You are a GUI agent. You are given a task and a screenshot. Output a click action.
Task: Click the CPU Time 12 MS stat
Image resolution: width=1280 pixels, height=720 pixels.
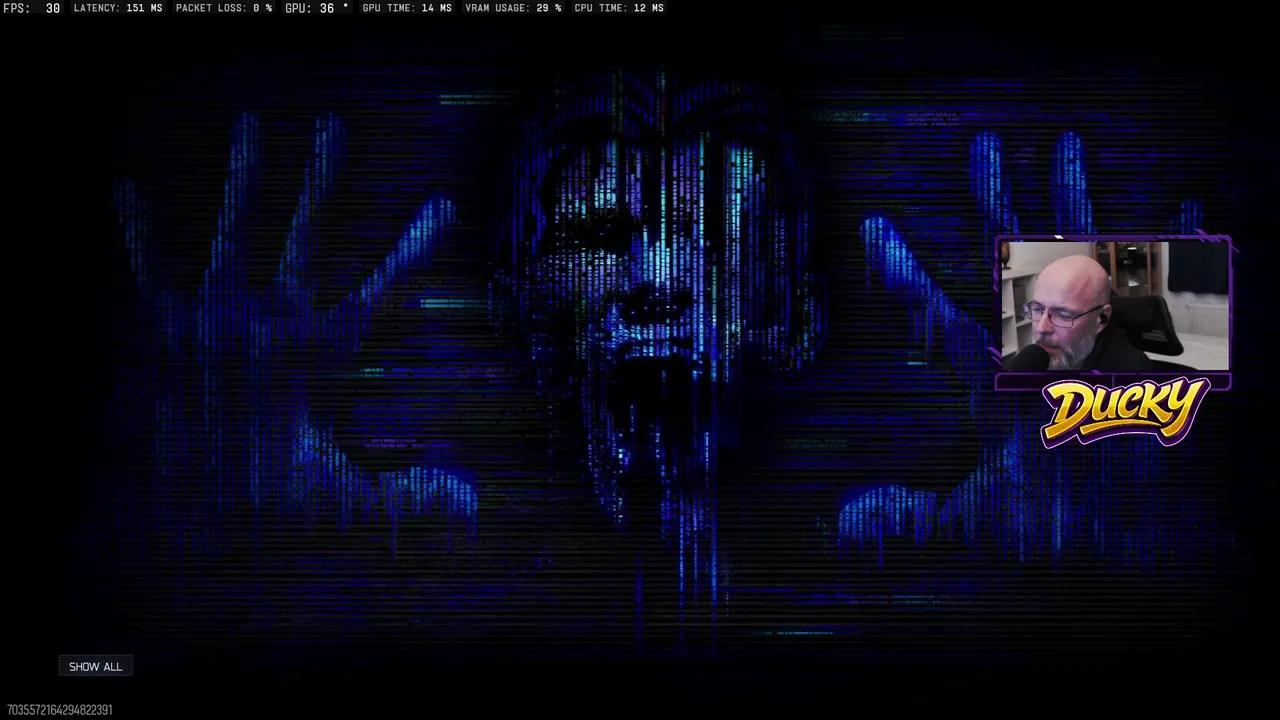click(x=618, y=8)
